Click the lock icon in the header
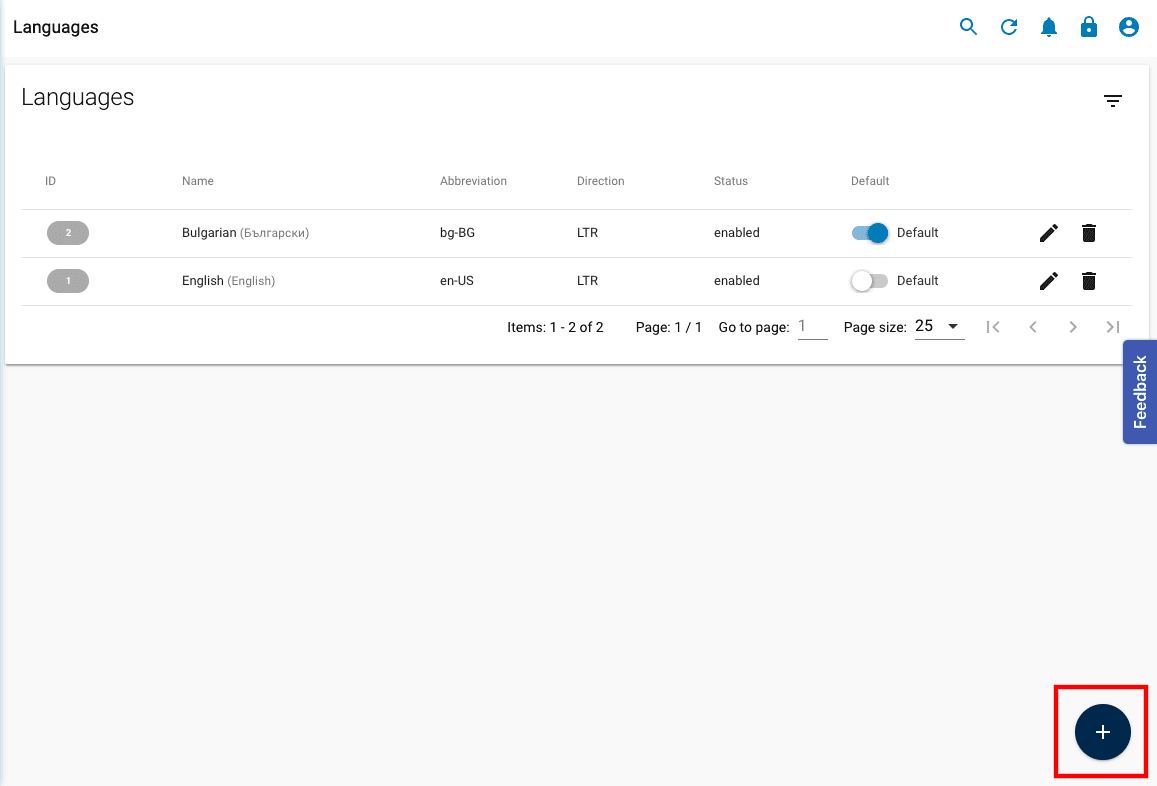The width and height of the screenshot is (1157, 786). 1089,27
